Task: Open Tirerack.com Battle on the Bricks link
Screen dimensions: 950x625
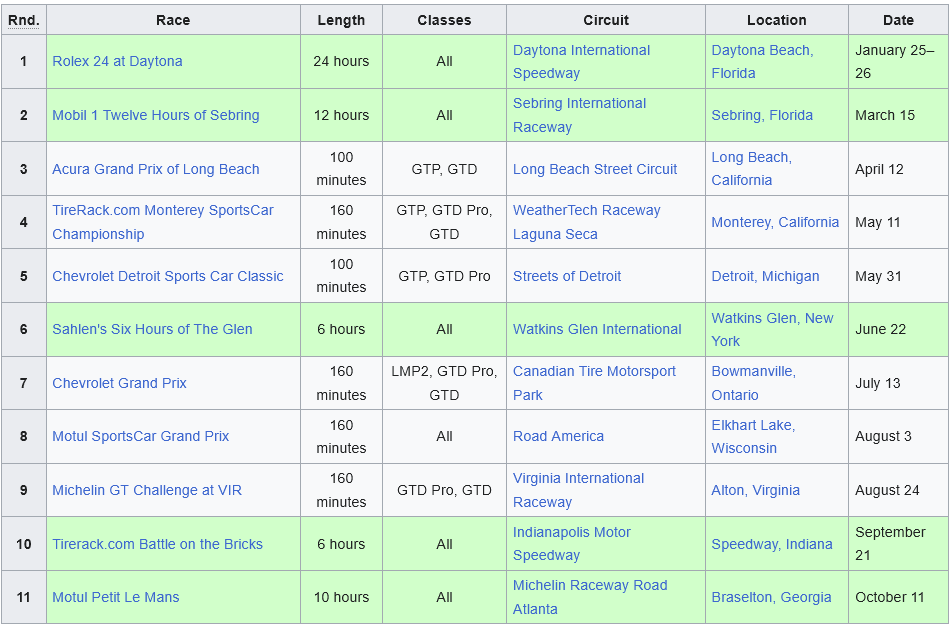Action: pos(158,544)
